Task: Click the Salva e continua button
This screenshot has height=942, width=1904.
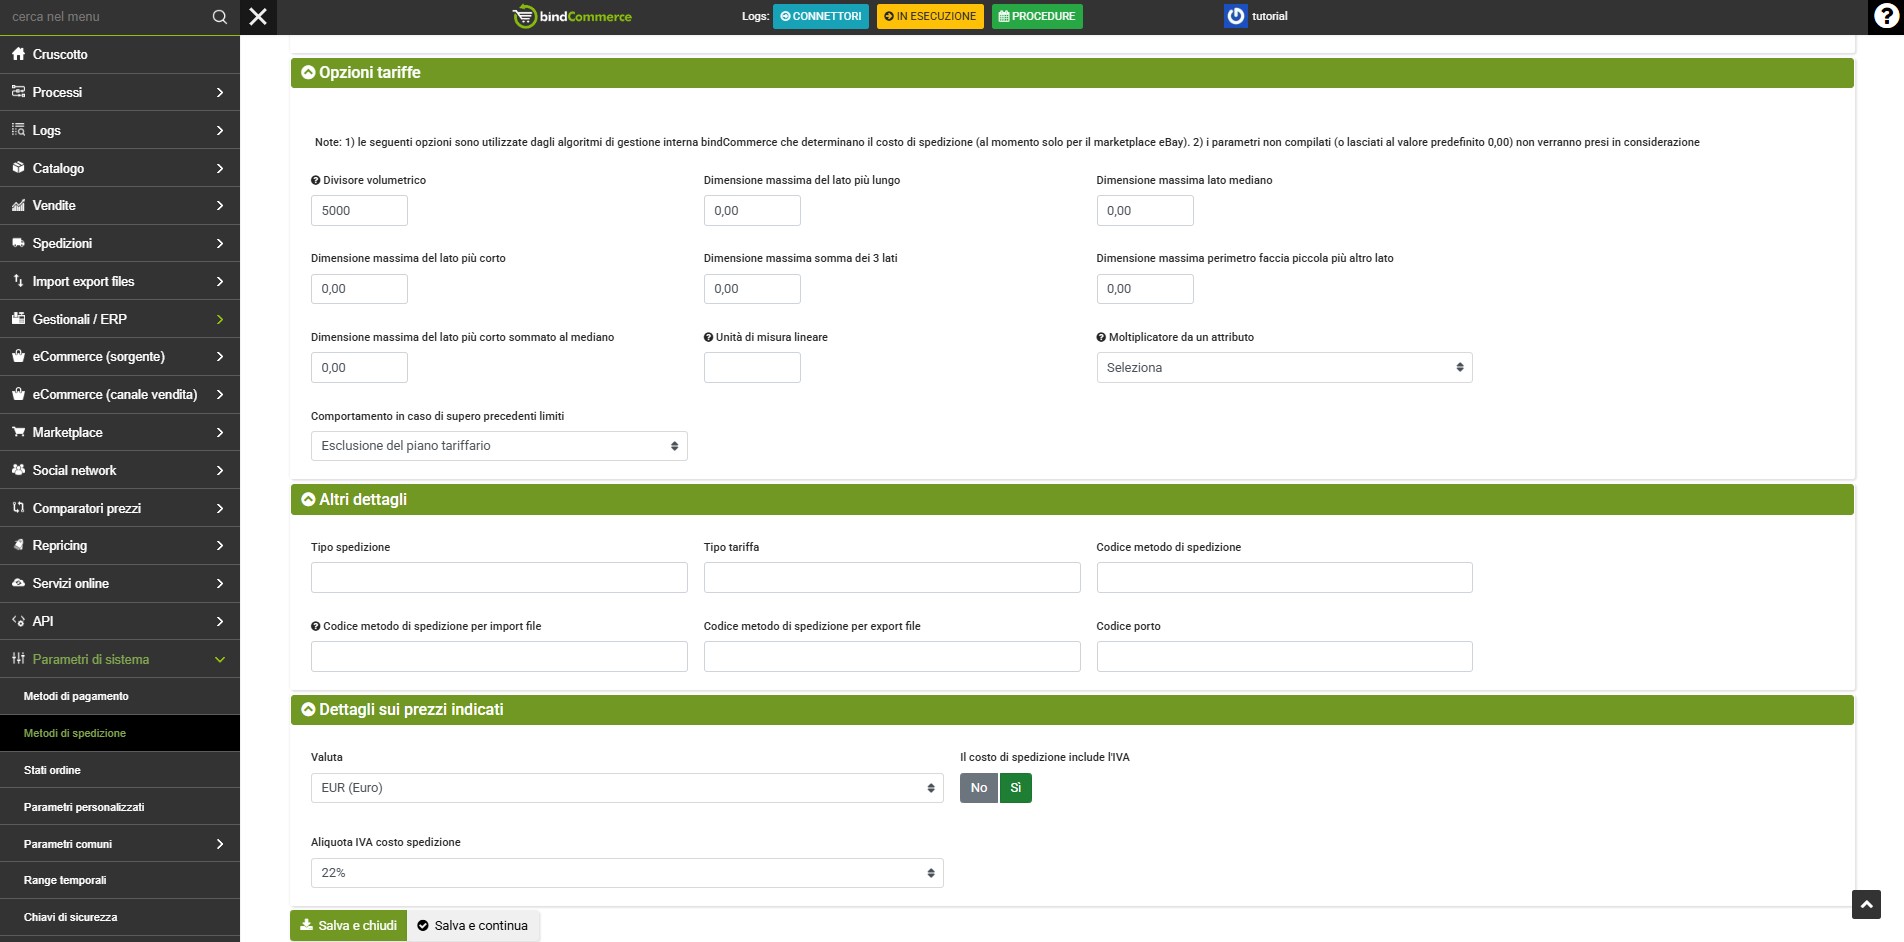Action: [473, 926]
